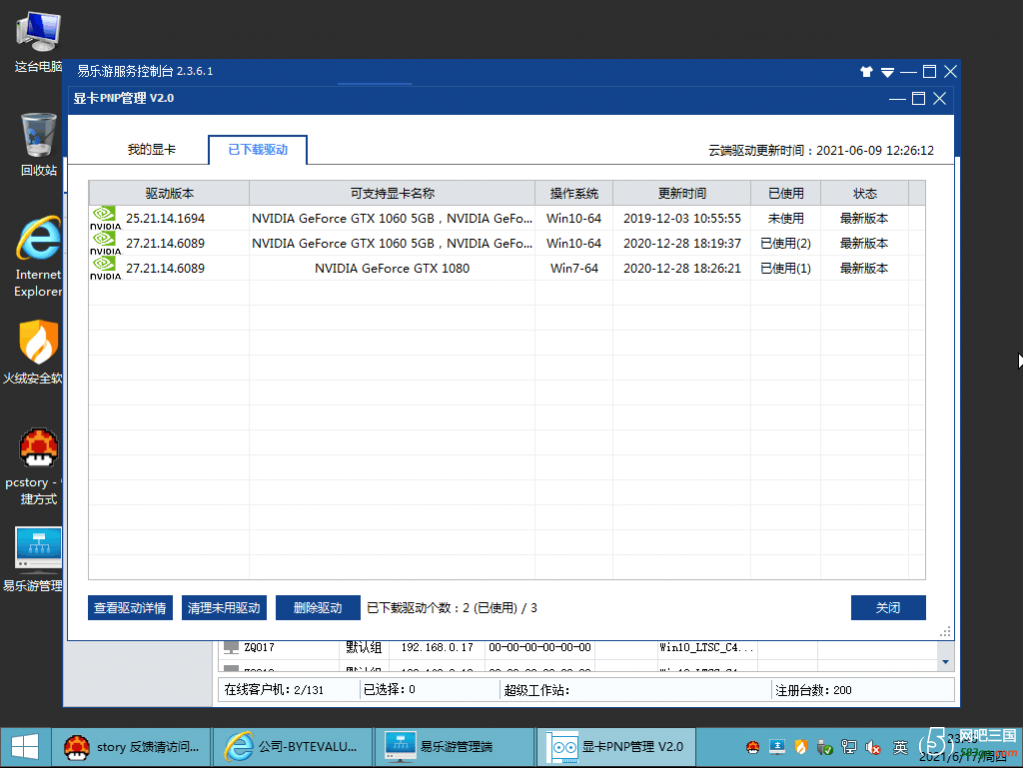
Task: Click the 未使用 status cell
Action: tap(786, 219)
